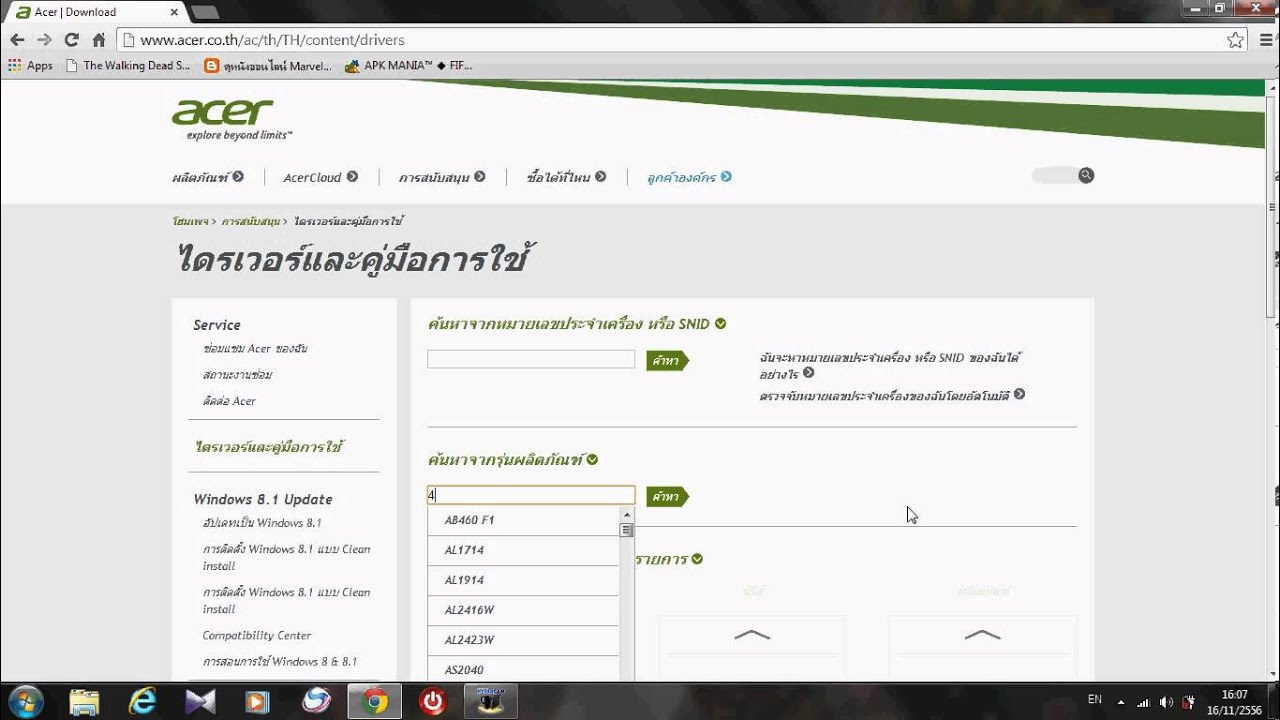
Task: Open the Chrome menu button
Action: (x=1266, y=40)
